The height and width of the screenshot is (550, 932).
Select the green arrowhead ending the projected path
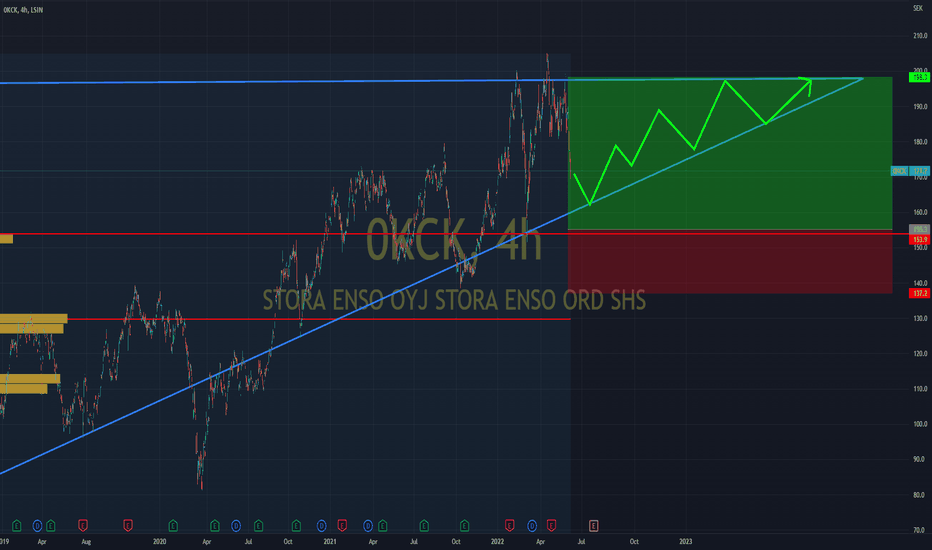click(806, 85)
